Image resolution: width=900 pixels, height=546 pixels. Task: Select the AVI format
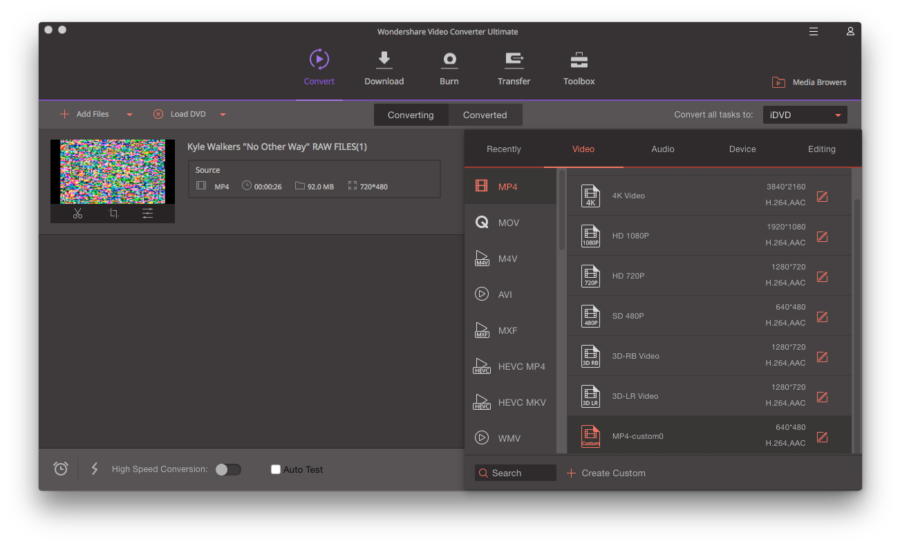(x=510, y=294)
